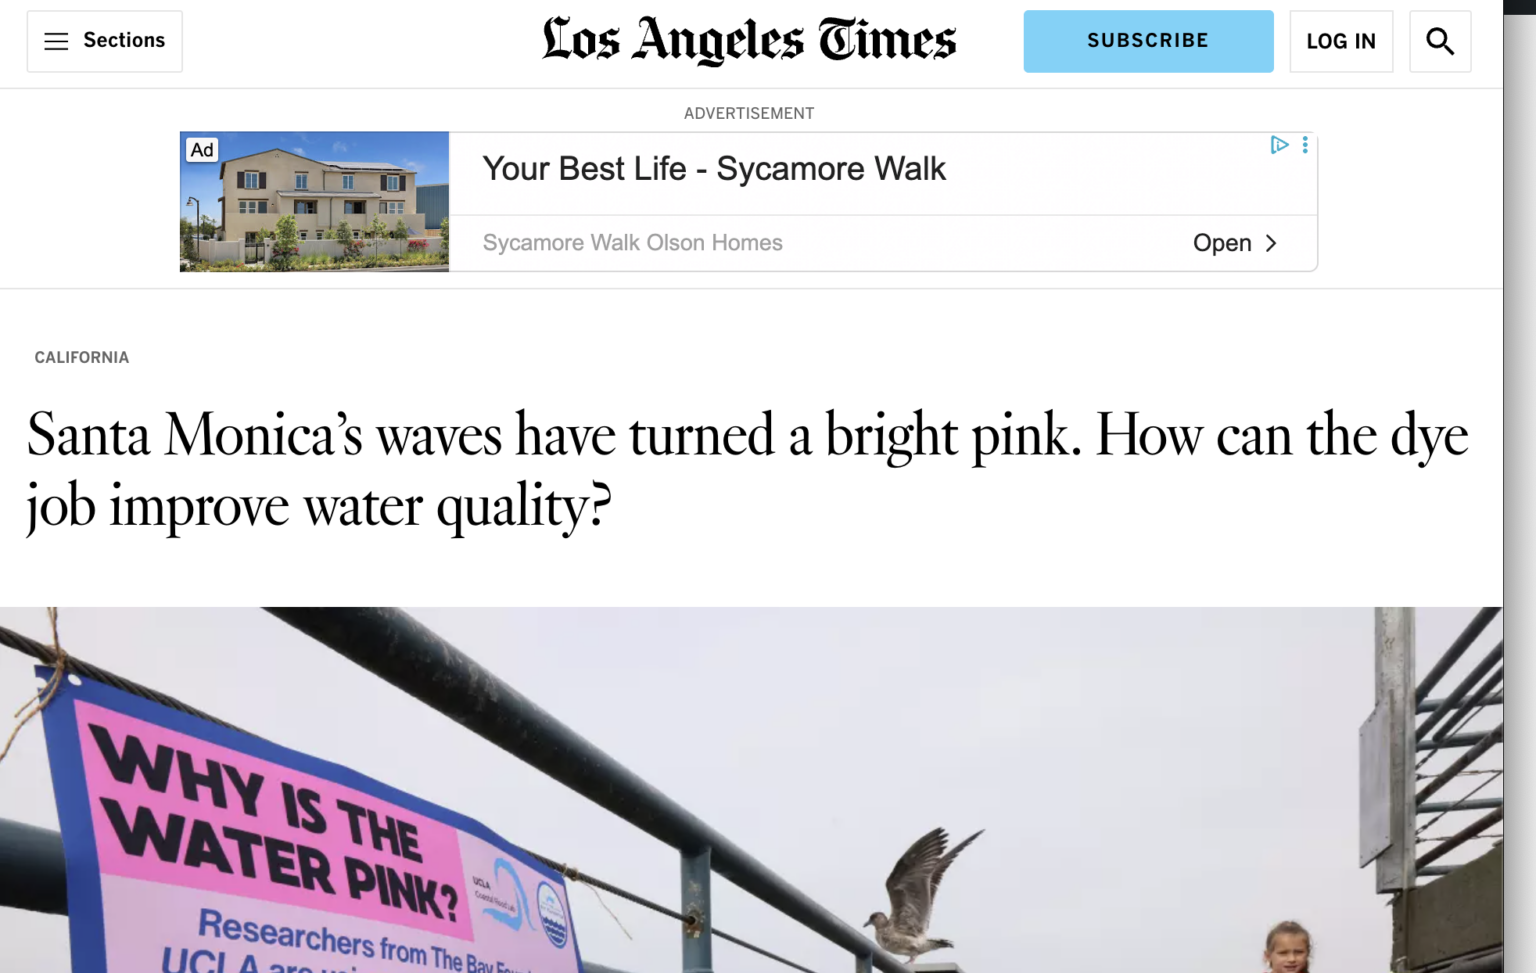Click the vertical scrollbar on the right edge
The width and height of the screenshot is (1536, 973).
(1519, 500)
